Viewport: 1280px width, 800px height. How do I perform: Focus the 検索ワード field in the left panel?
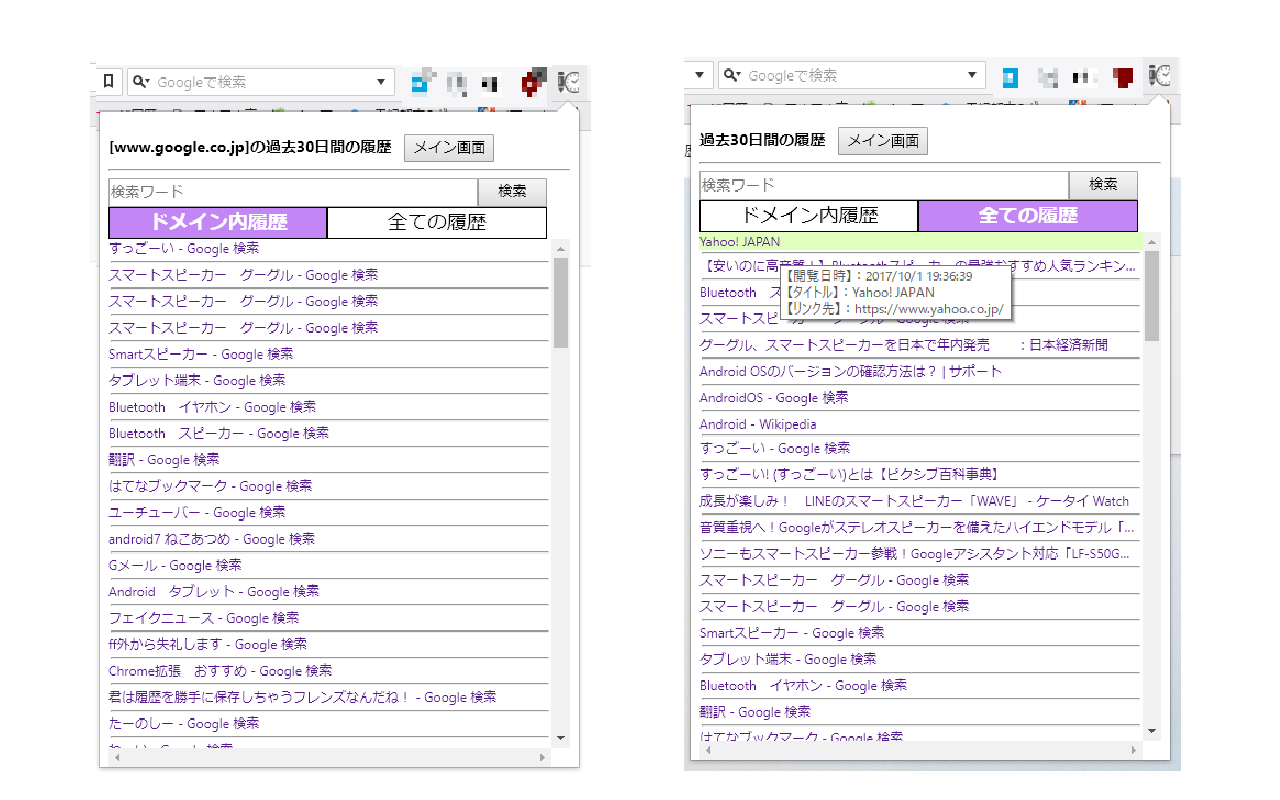[293, 191]
